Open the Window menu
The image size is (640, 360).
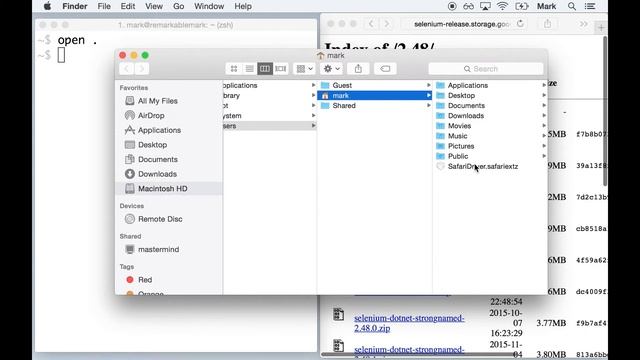(209, 6)
